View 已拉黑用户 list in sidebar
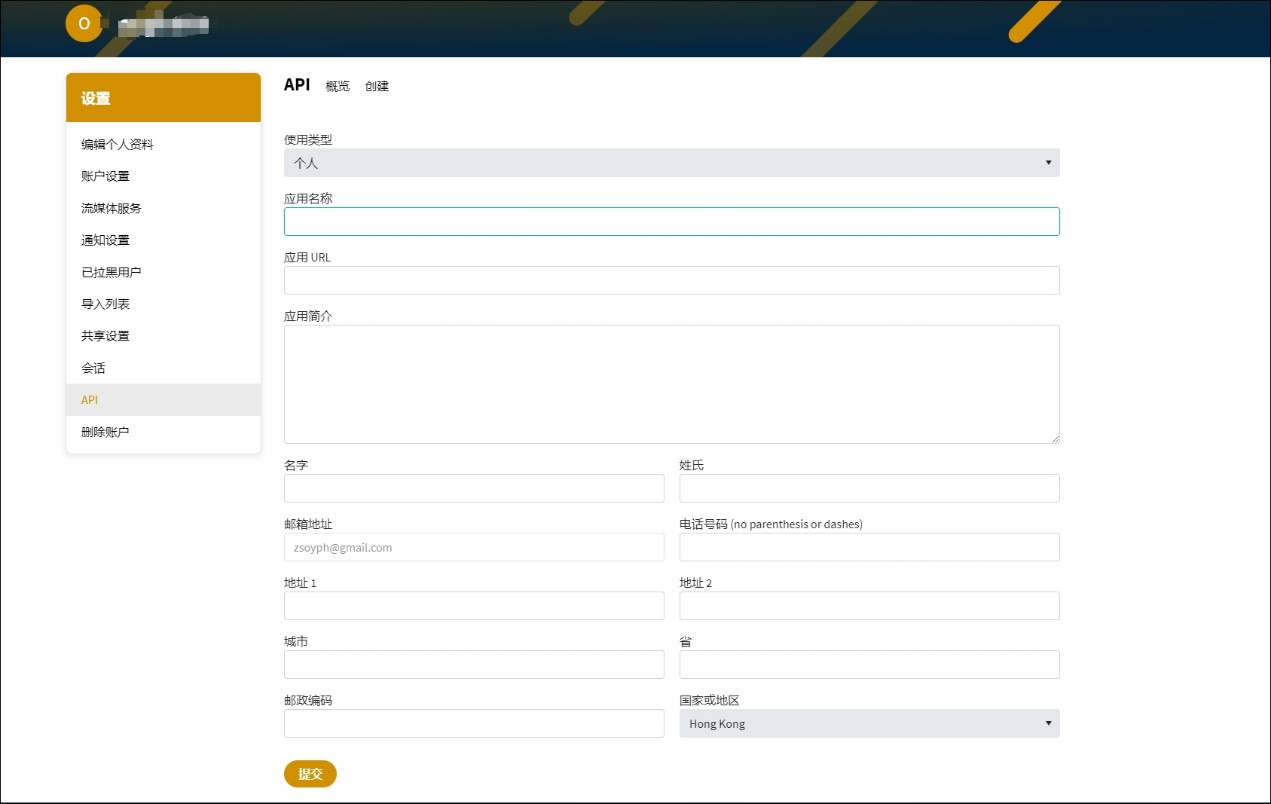 tap(111, 272)
